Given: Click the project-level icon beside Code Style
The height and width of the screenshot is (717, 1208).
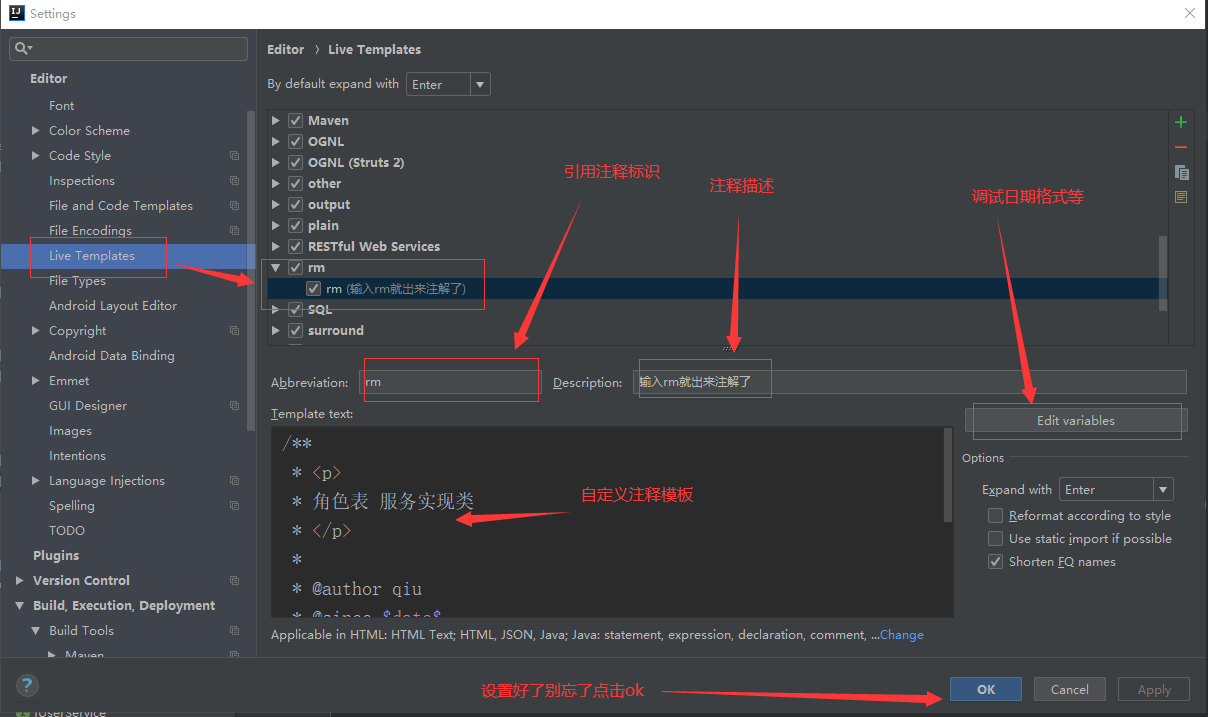Looking at the screenshot, I should (234, 156).
